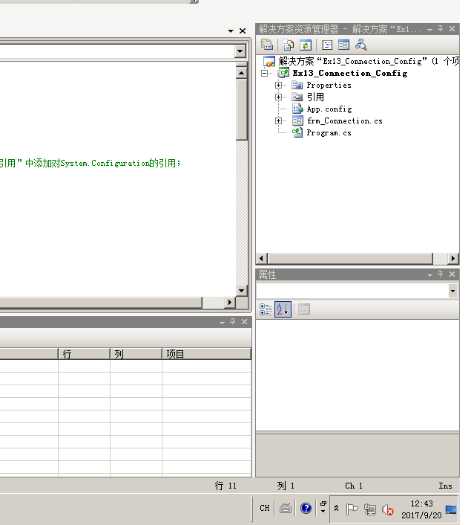Select frm_Connection.cs in Solution Explorer

point(345,121)
